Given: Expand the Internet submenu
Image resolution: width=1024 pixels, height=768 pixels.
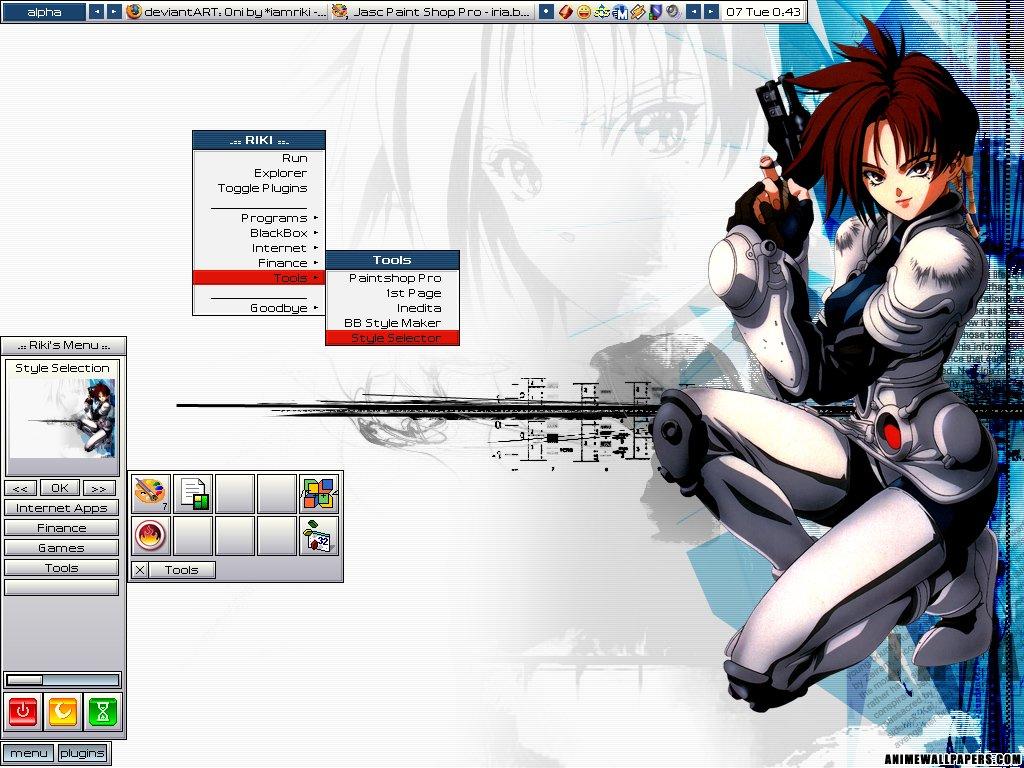Looking at the screenshot, I should click(x=259, y=248).
